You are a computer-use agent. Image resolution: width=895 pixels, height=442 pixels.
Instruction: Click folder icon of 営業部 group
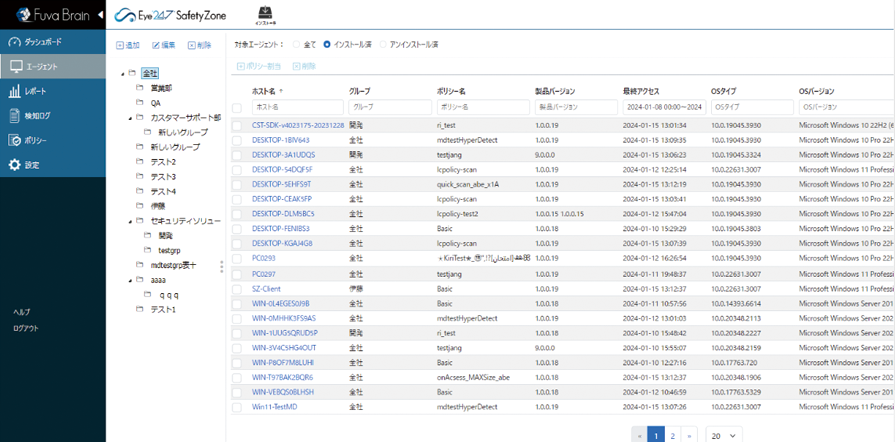(139, 88)
